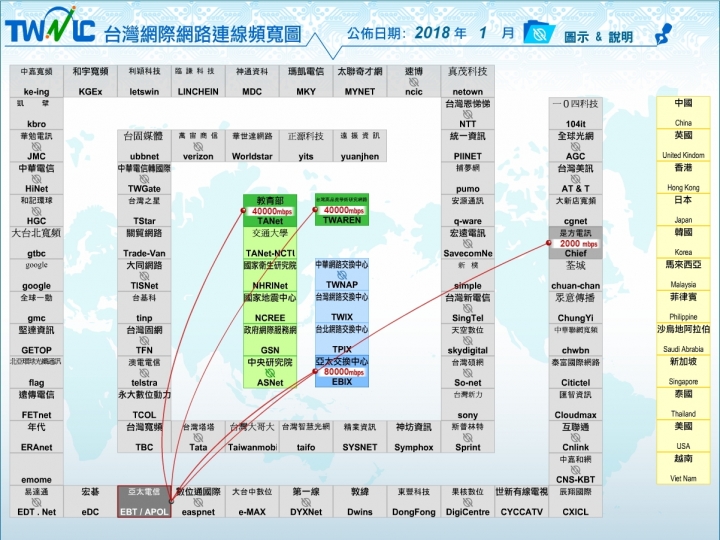Click the IPv6 icon in Cnlink tile
Screen dimensions: 720x540
pos(575,437)
